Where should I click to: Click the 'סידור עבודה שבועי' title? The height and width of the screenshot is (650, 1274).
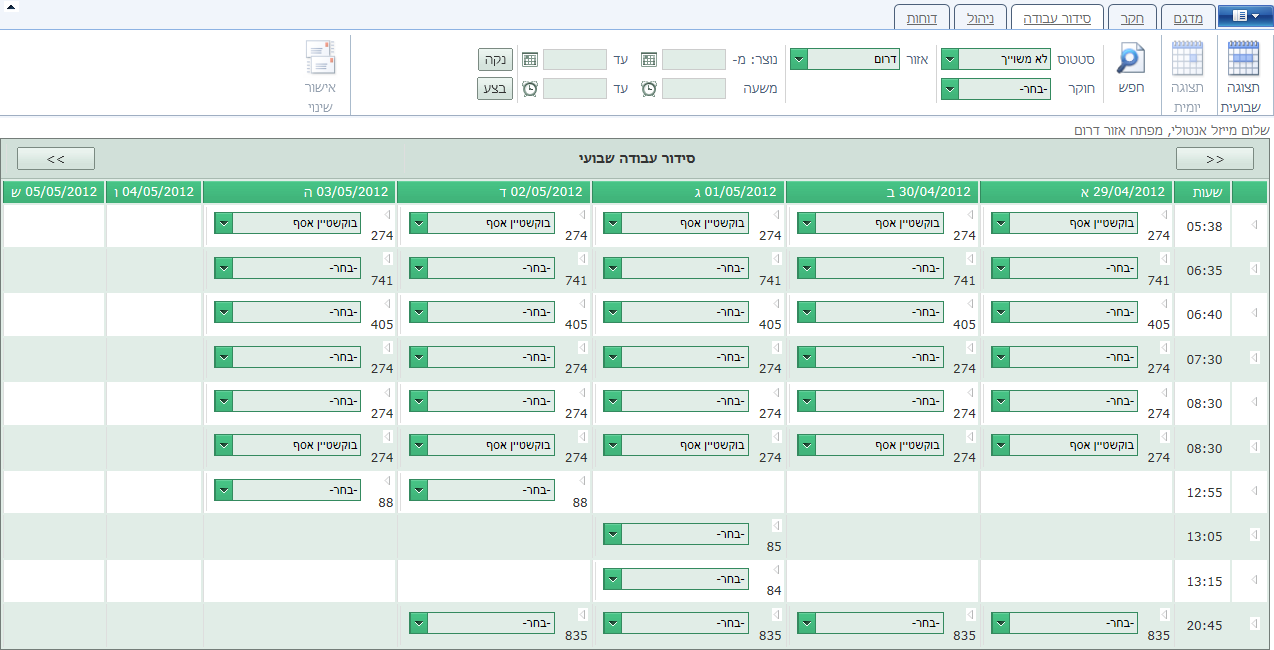(x=637, y=158)
